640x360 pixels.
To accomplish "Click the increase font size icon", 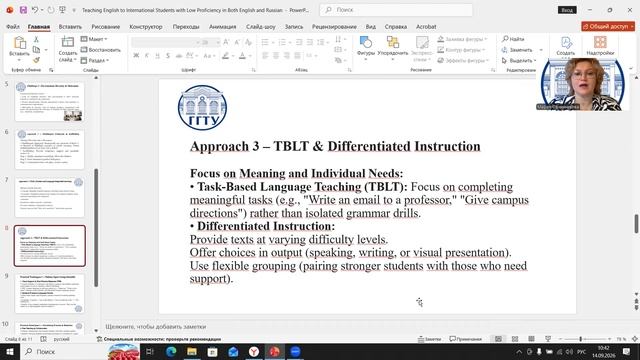I will 227,42.
